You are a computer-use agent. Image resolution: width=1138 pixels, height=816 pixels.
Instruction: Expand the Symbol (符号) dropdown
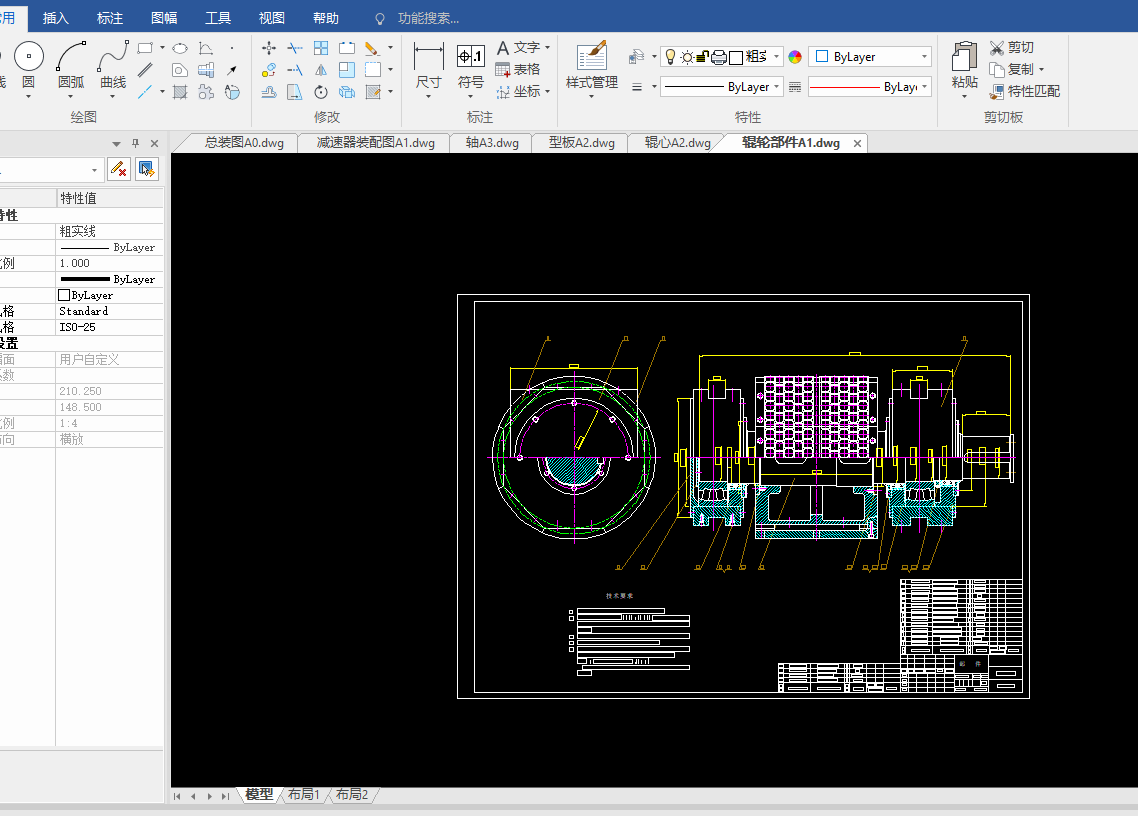pyautogui.click(x=470, y=97)
